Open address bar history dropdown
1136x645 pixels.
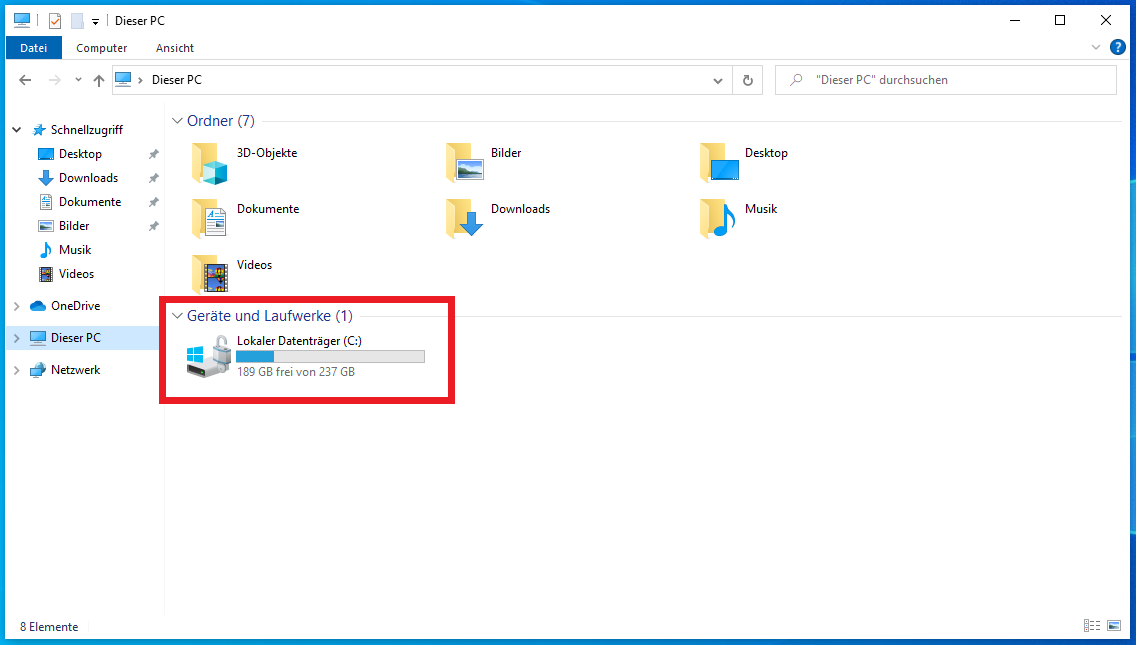717,80
